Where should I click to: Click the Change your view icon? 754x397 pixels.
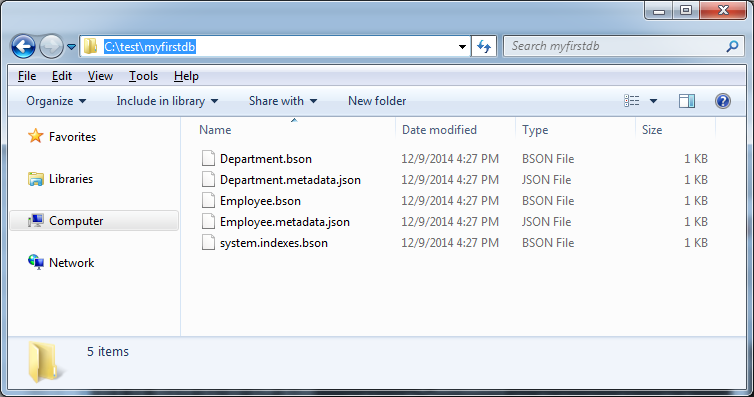point(631,101)
